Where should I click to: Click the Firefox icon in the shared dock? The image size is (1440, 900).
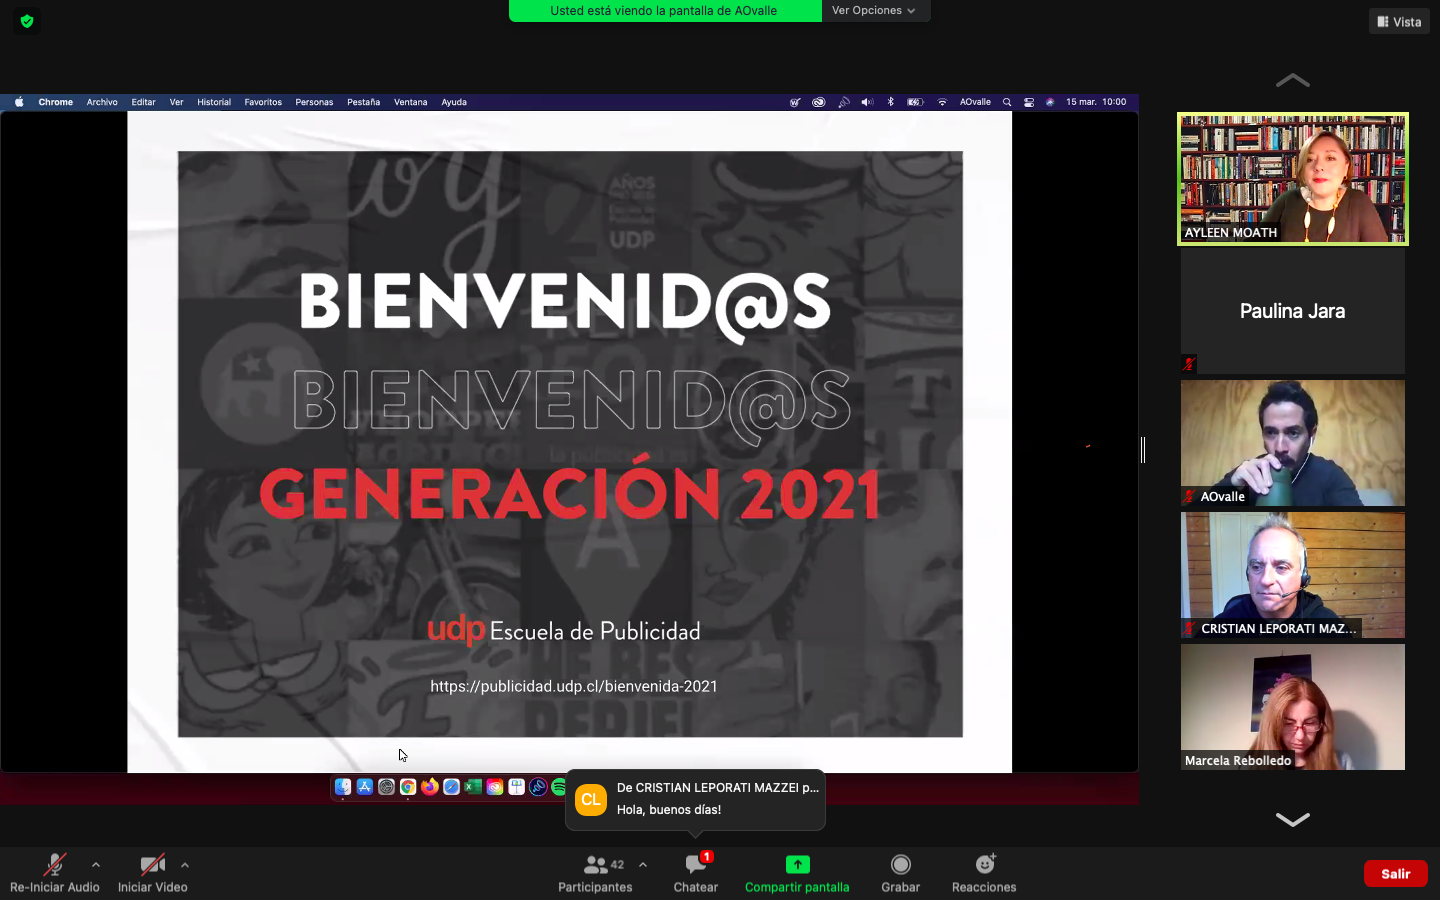(429, 787)
